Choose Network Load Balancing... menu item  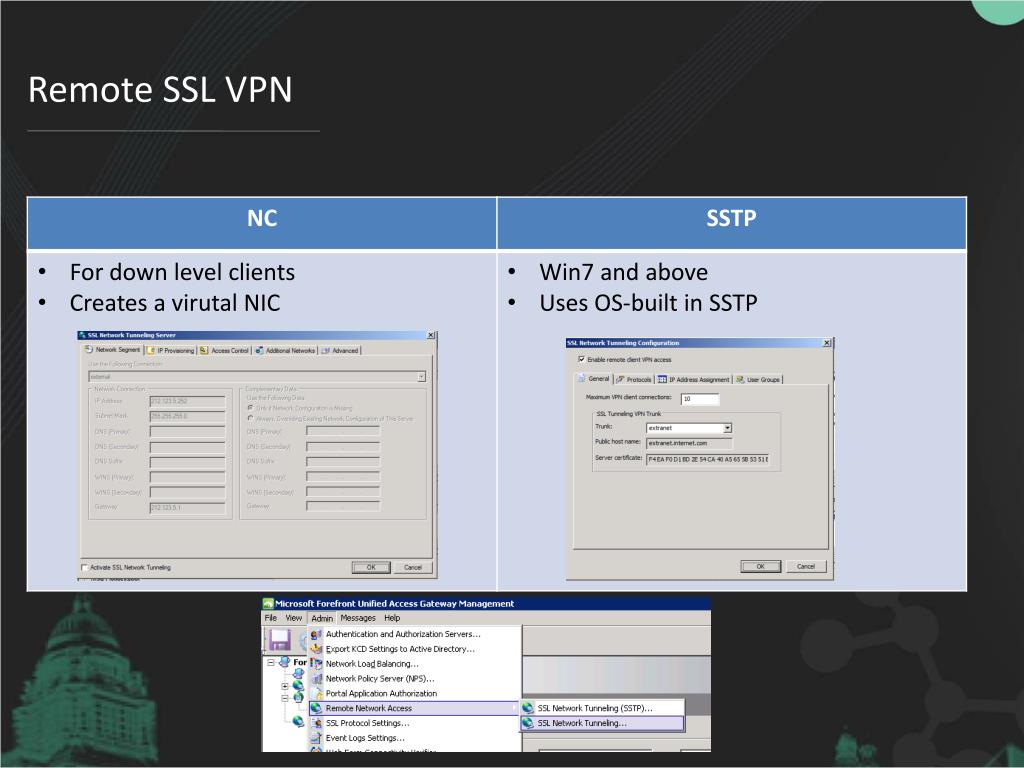pyautogui.click(x=415, y=664)
